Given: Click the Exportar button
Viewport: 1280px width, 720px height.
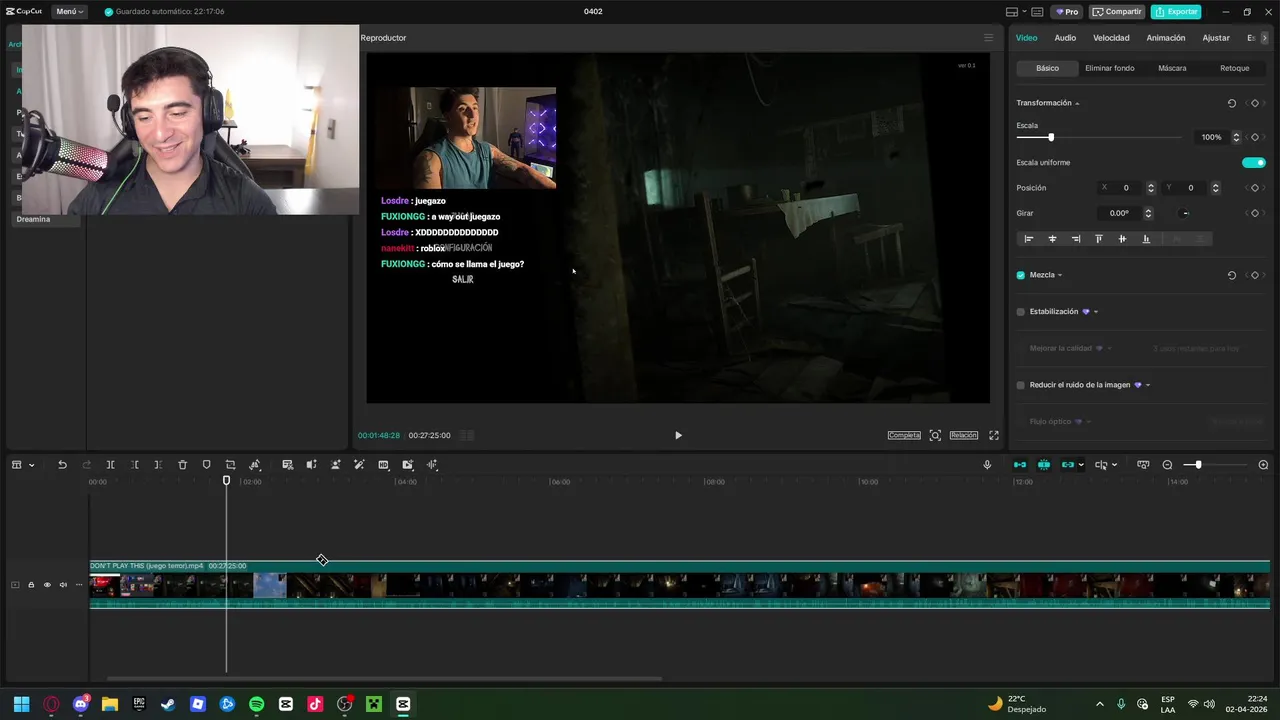Looking at the screenshot, I should click(1176, 12).
